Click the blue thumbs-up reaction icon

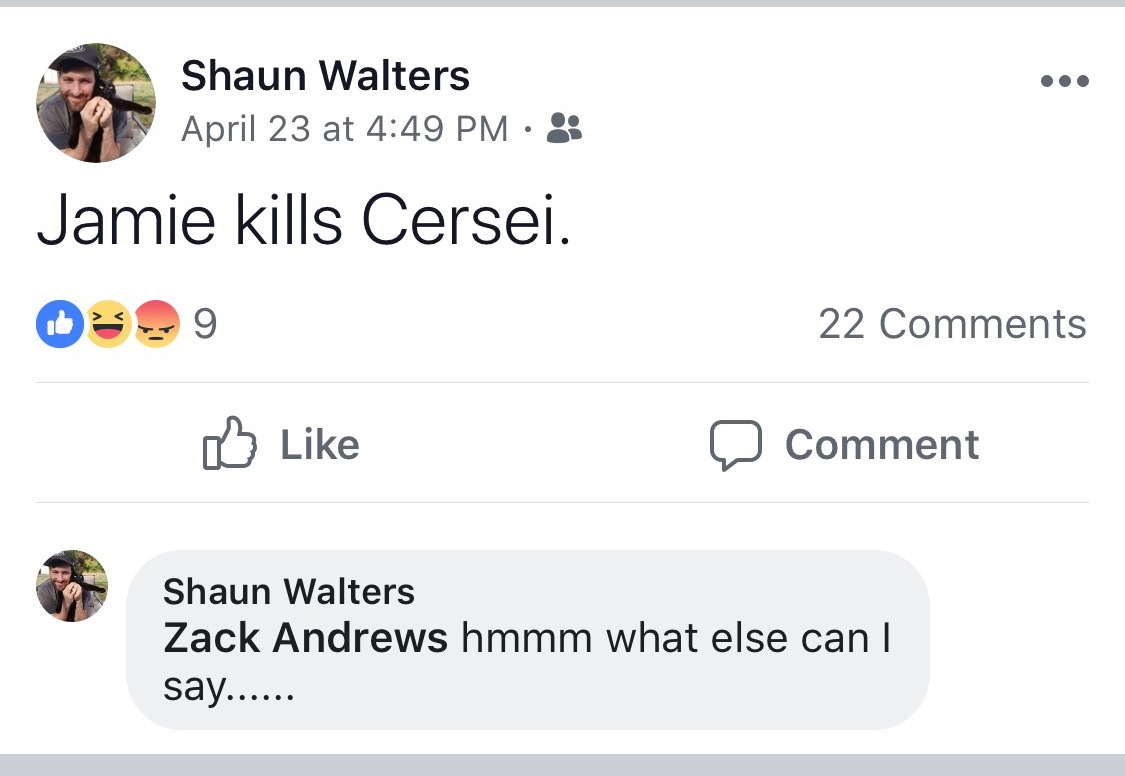coord(60,325)
